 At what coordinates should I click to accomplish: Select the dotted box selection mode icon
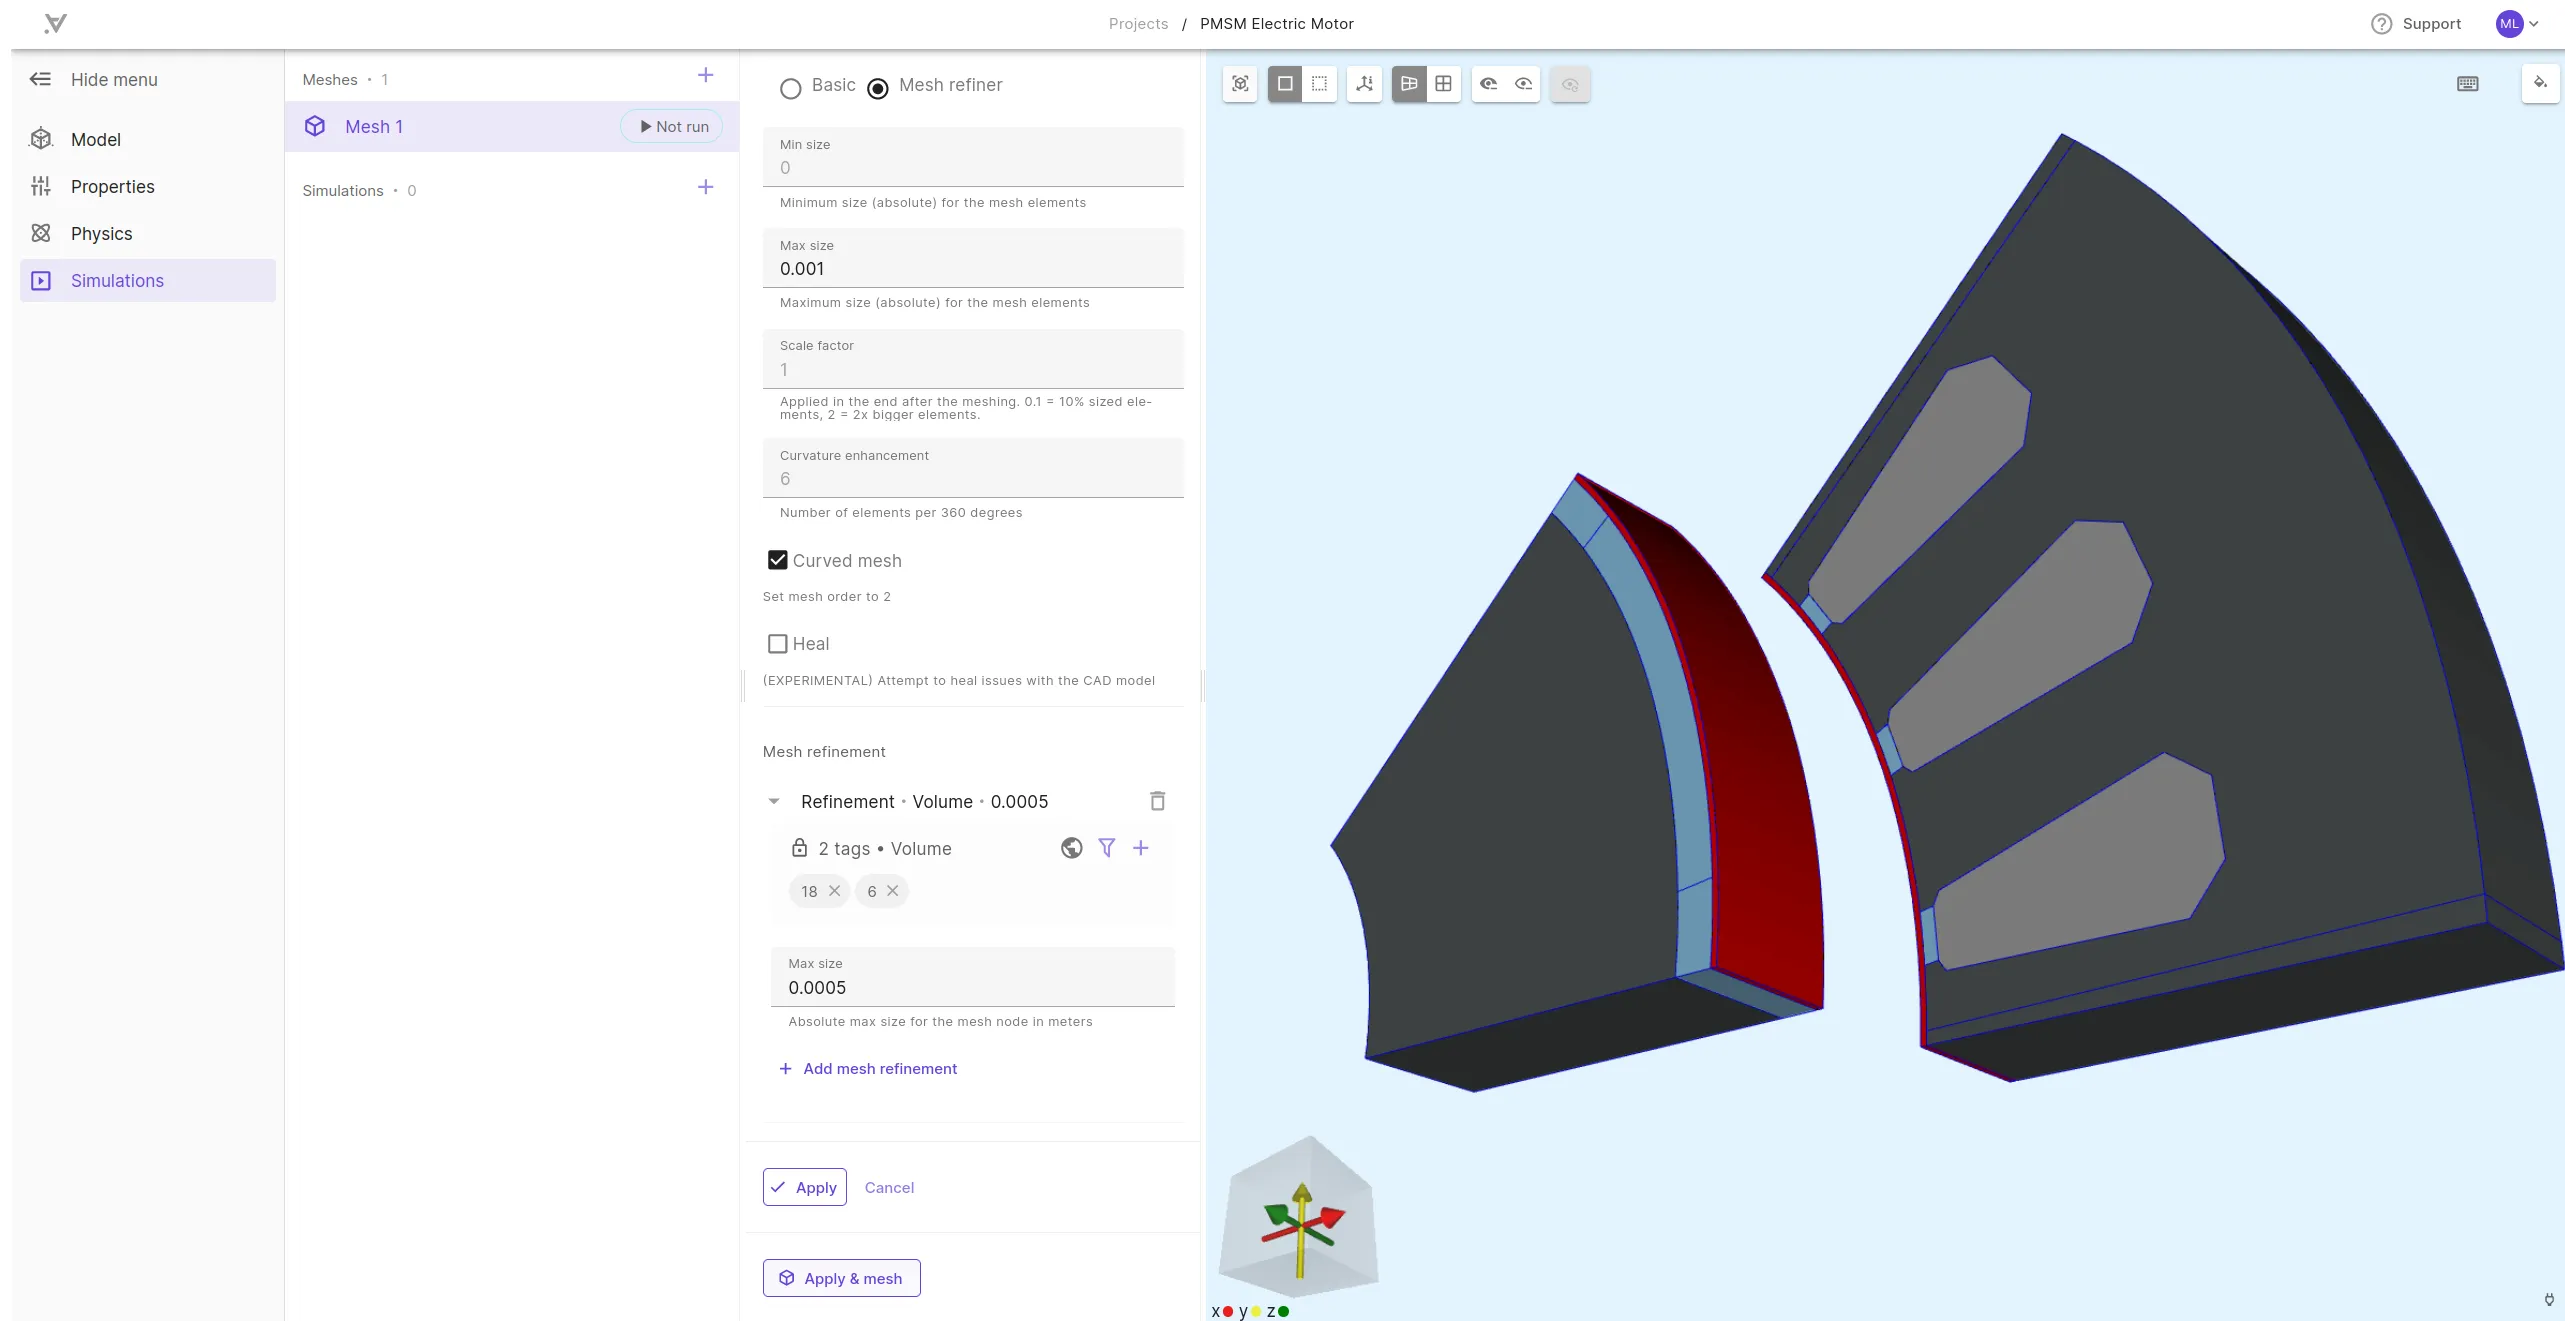tap(1319, 84)
